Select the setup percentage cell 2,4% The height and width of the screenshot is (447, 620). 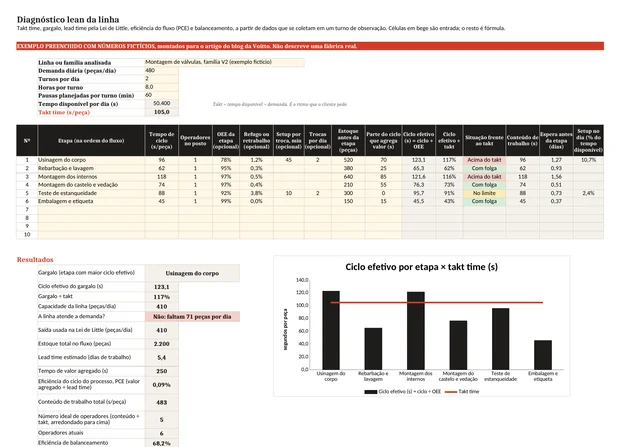pos(588,193)
